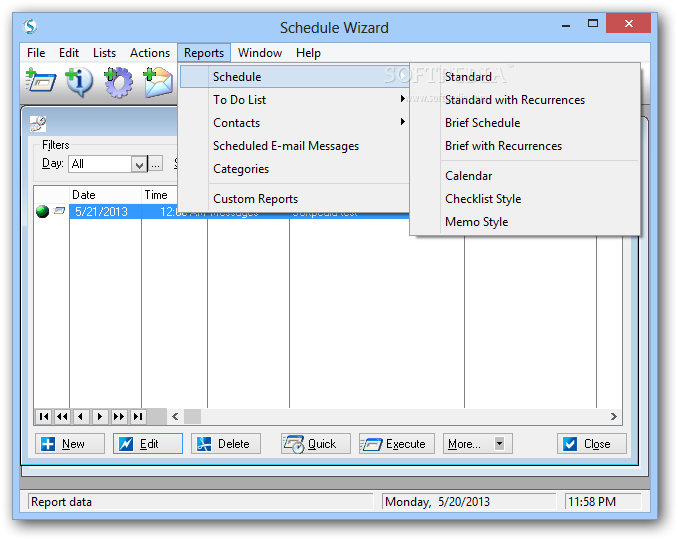Choose Categories report

[x=294, y=169]
